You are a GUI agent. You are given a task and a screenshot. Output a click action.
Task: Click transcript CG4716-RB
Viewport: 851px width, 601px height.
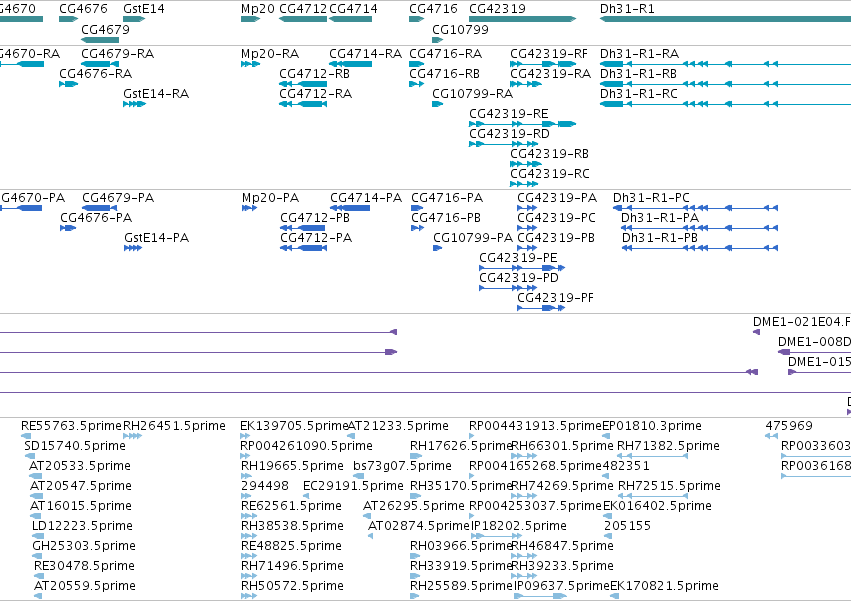[416, 84]
